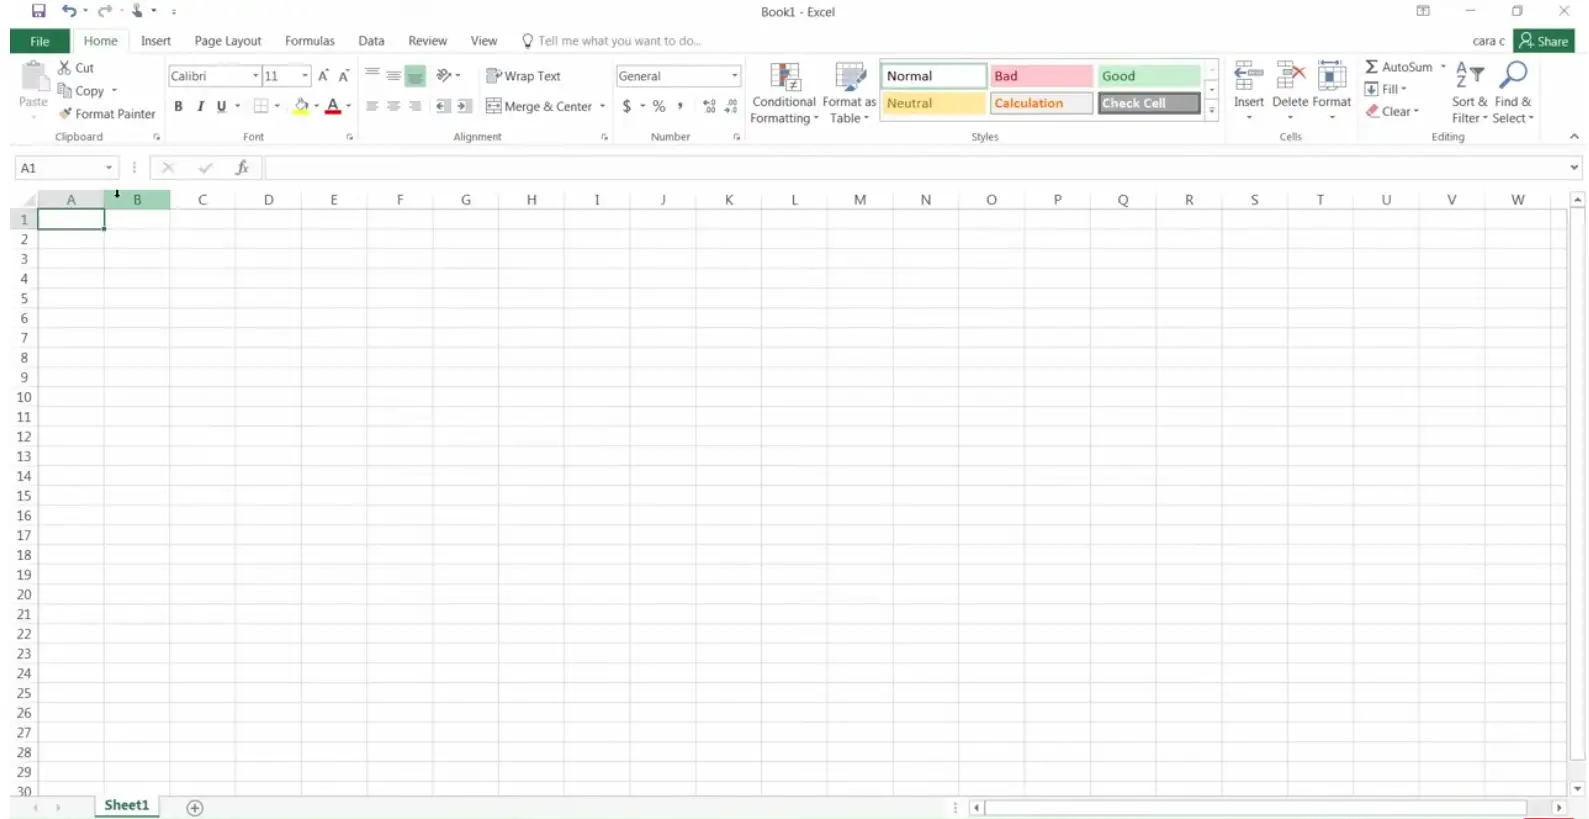Switch to the Formulas ribbon tab

(309, 41)
